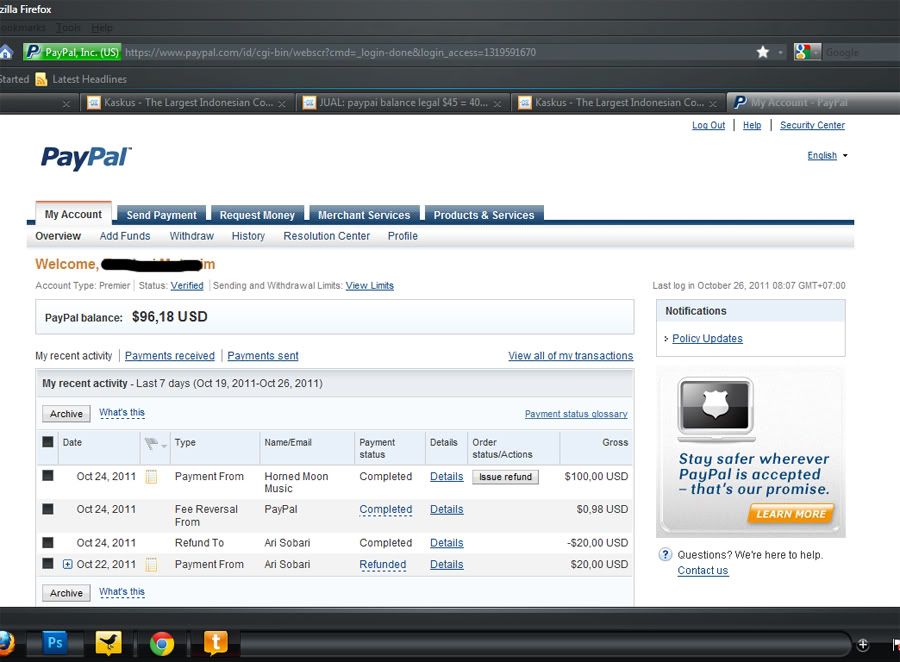This screenshot has height=662, width=900.
Task: Switch to the My Account - PayPal browser tab
Action: [814, 103]
